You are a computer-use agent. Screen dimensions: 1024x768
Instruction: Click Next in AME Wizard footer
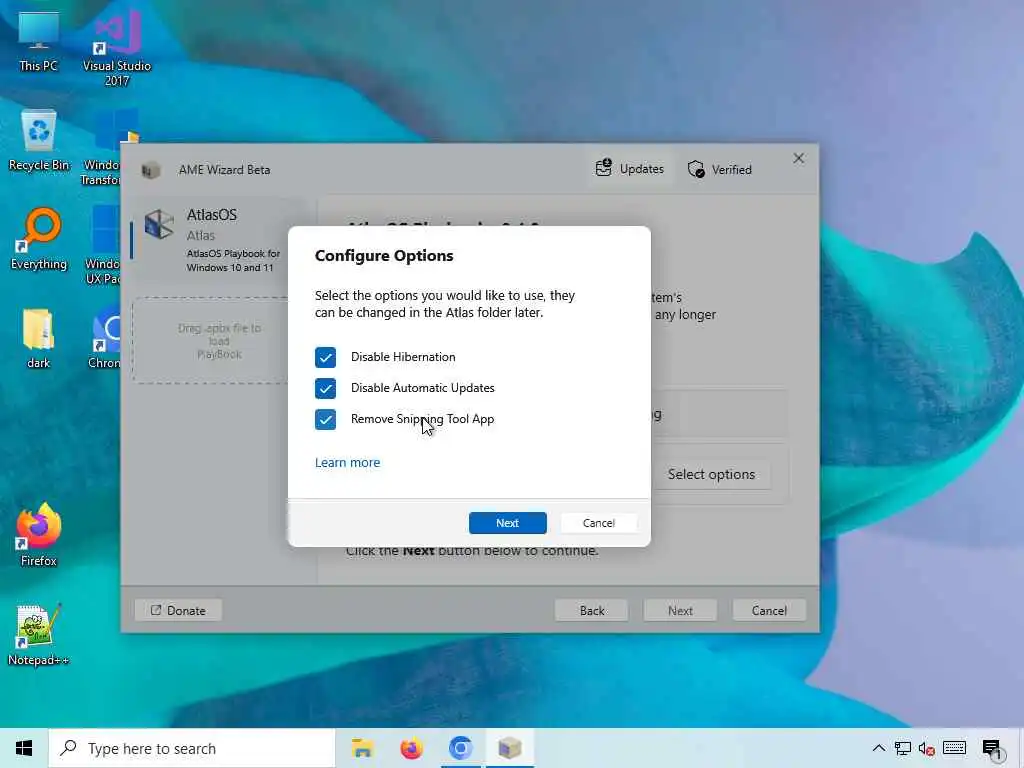tap(680, 611)
